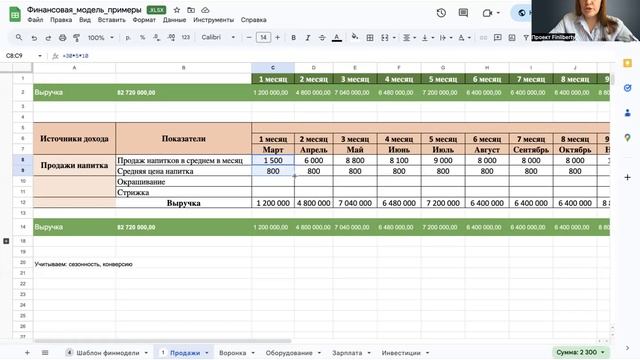
Task: Select the cell with 6 000 under Апрель
Action: (313, 160)
